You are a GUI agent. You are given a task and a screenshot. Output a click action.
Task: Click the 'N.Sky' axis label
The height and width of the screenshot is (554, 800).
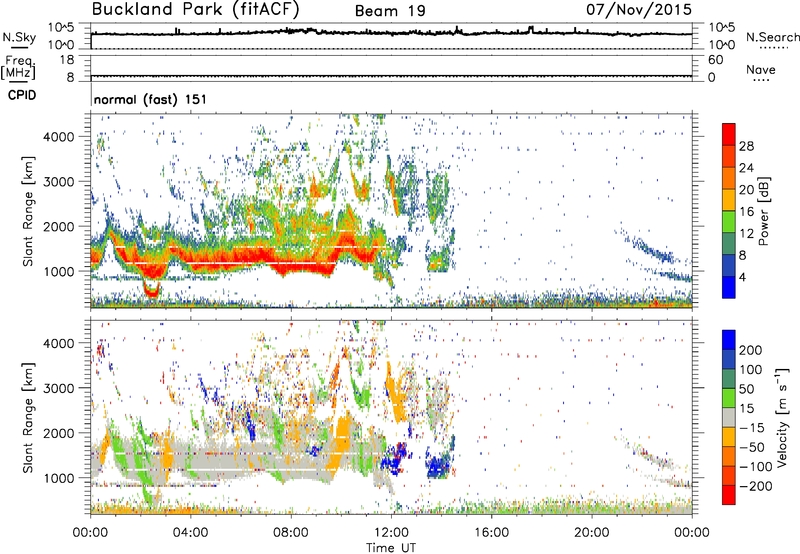tap(19, 37)
